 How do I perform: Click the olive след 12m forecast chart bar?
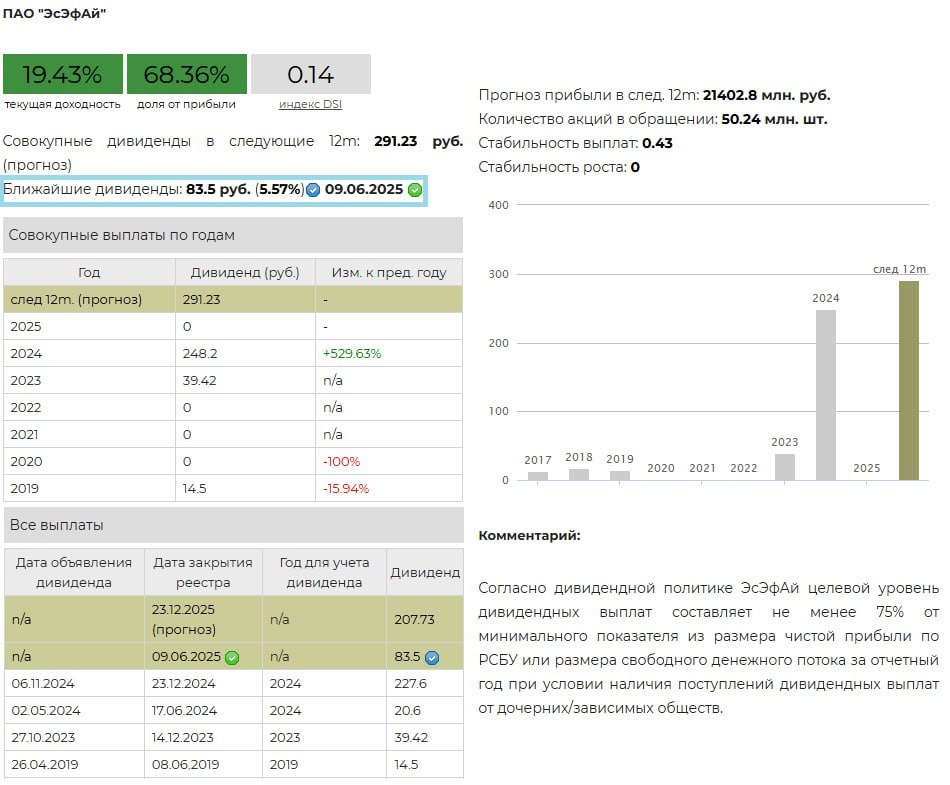click(x=908, y=380)
